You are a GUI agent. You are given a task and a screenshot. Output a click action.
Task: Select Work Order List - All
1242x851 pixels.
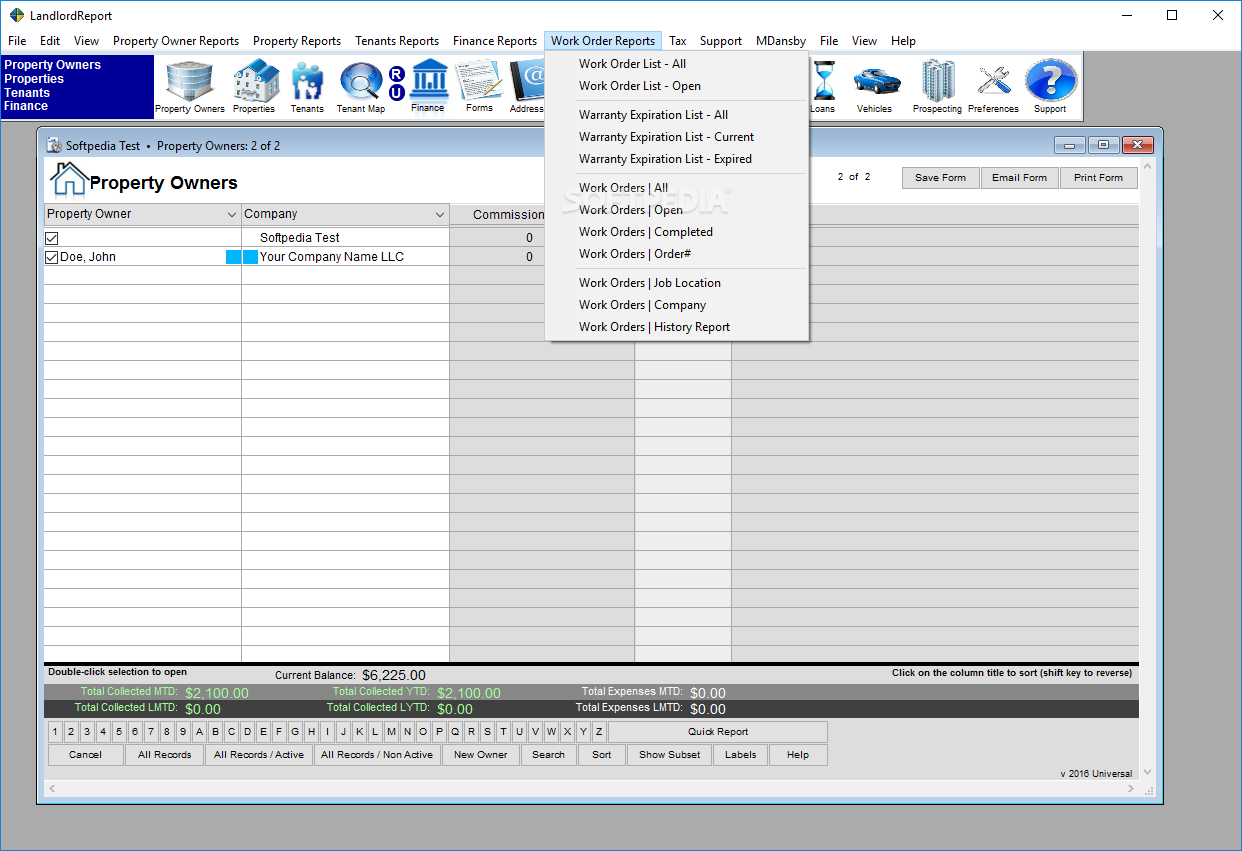click(x=632, y=64)
